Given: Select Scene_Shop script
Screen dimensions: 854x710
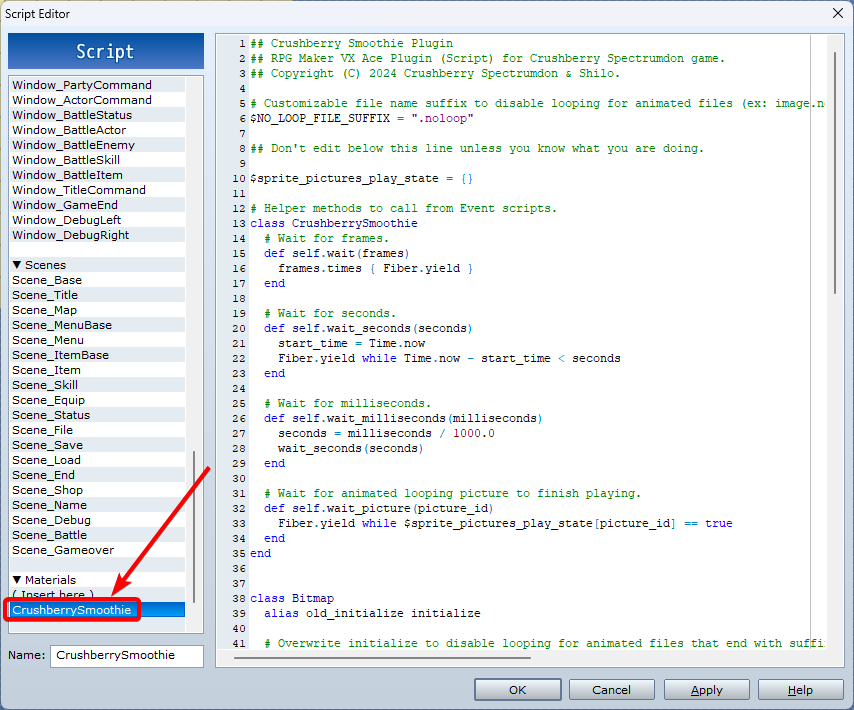Looking at the screenshot, I should 98,490.
